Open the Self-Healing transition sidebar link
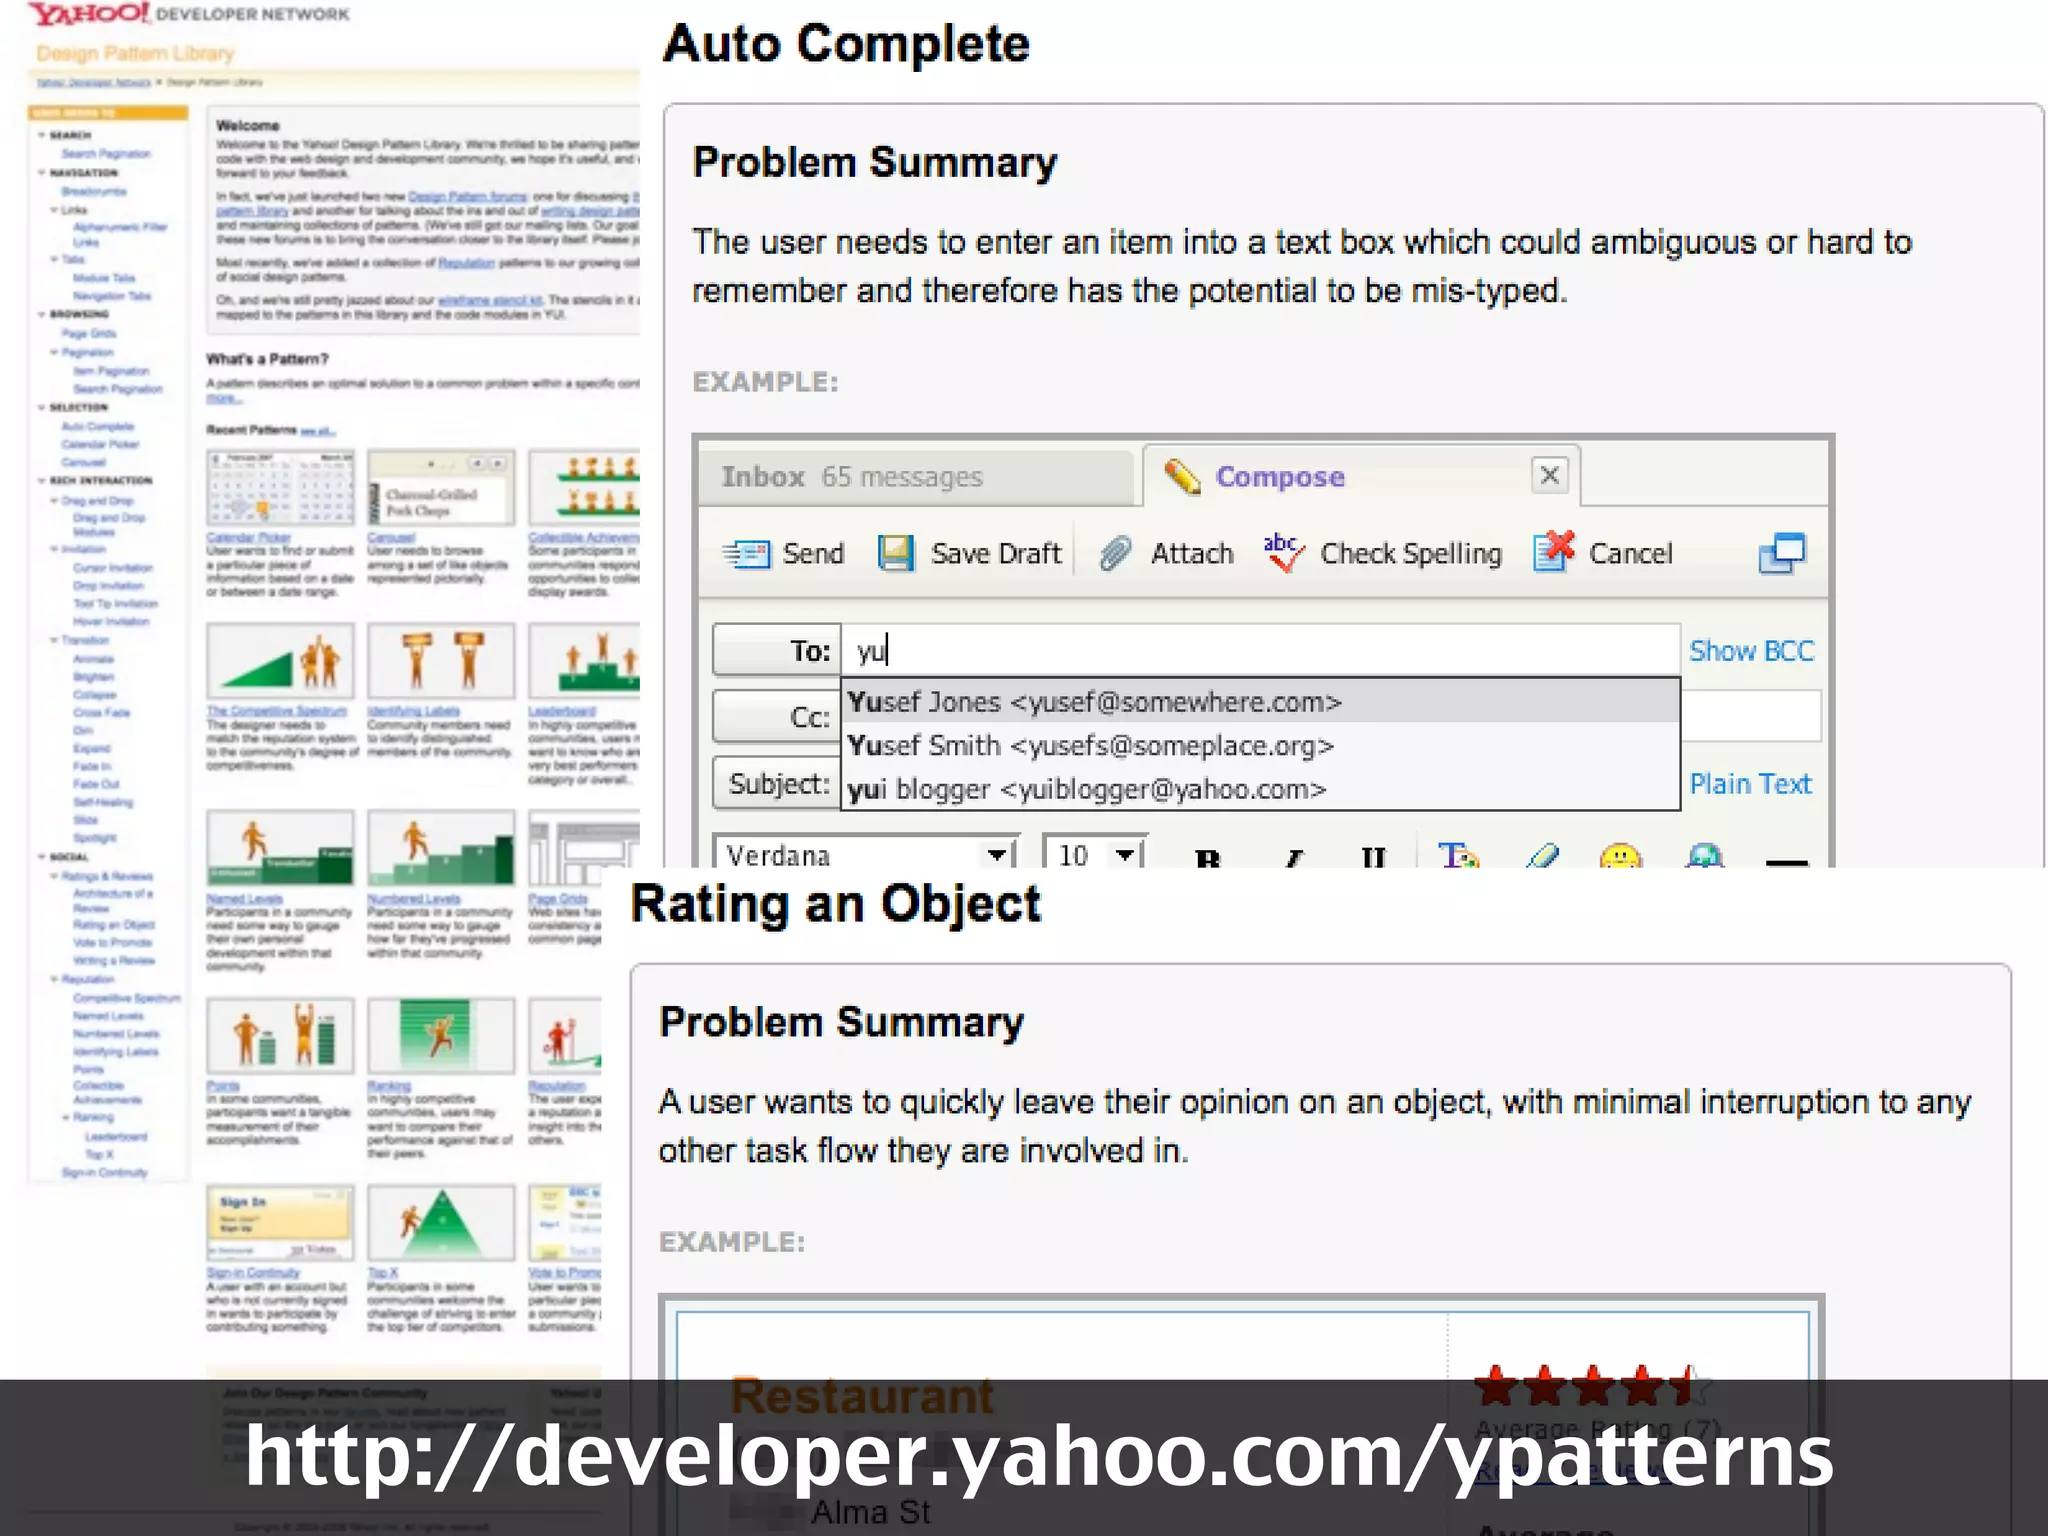Viewport: 2048px width, 1536px height. (x=102, y=802)
